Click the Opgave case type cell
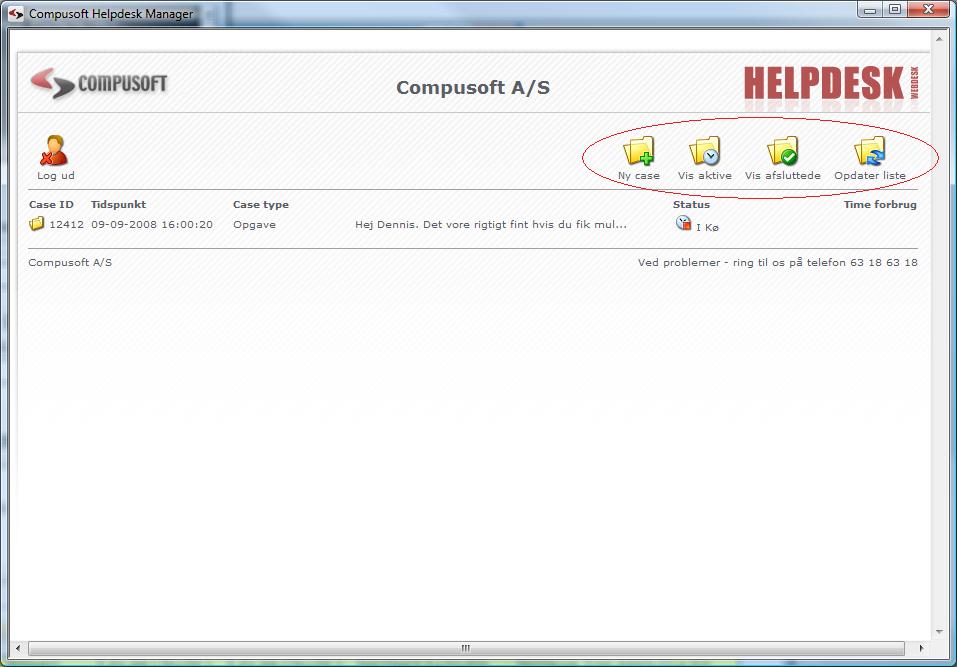 tap(254, 225)
